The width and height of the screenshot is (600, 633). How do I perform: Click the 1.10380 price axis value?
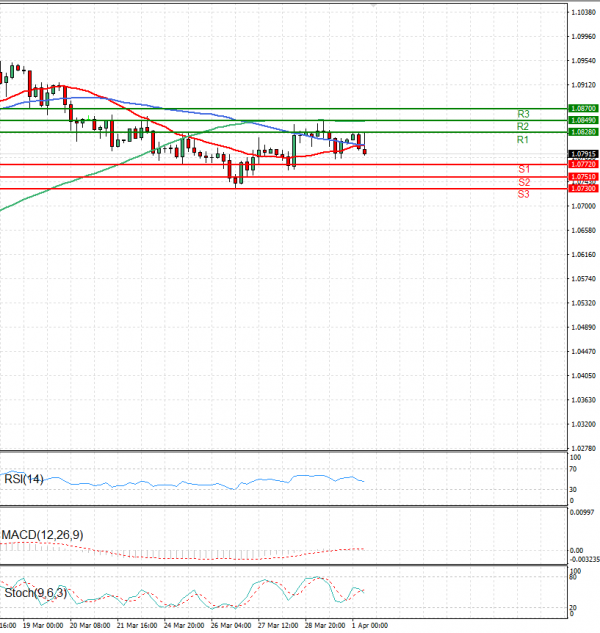(x=584, y=13)
